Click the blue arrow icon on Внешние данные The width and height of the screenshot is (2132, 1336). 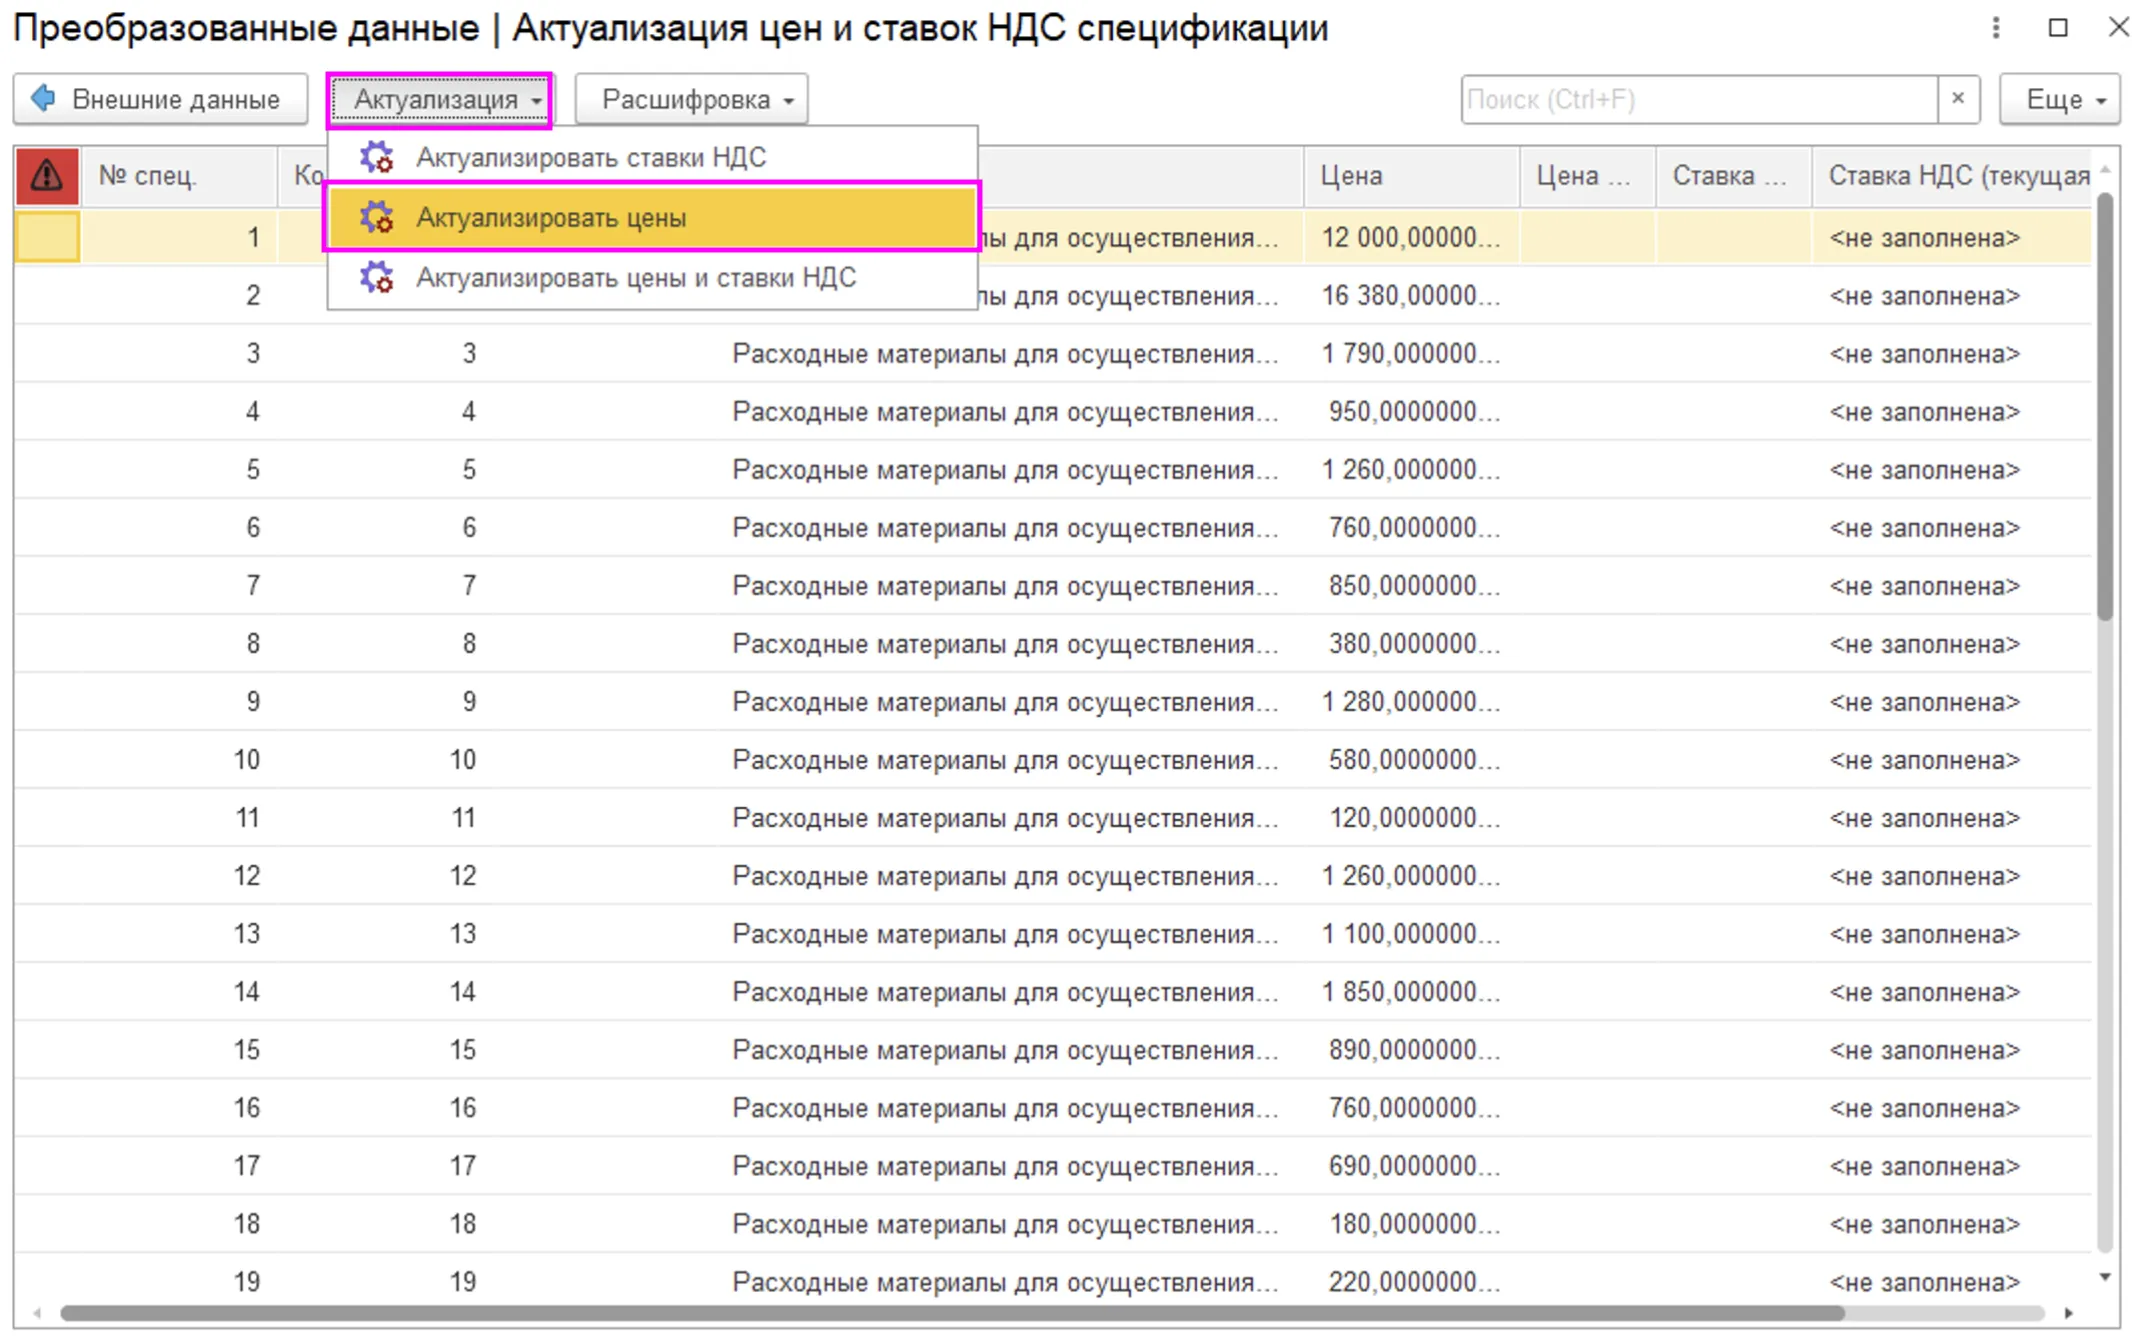pyautogui.click(x=43, y=99)
